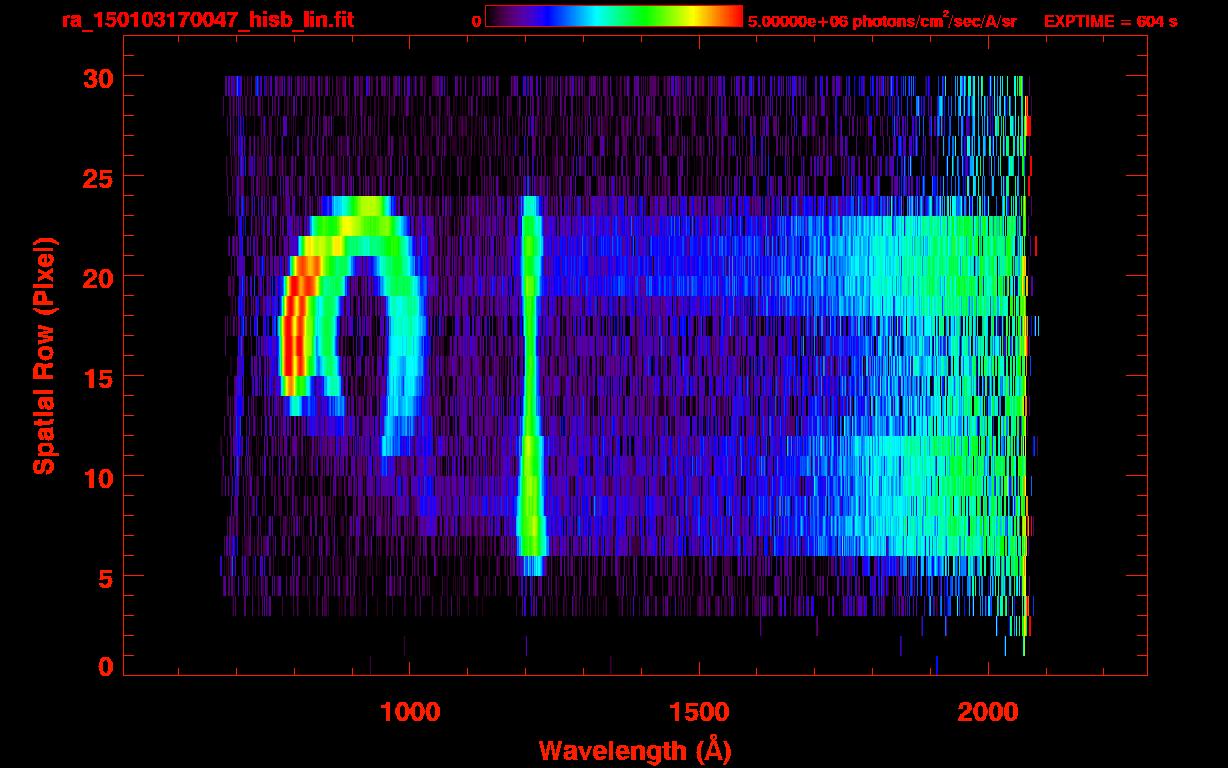Click the 0 label left of color bar
1228x768 pixels.
pos(476,21)
